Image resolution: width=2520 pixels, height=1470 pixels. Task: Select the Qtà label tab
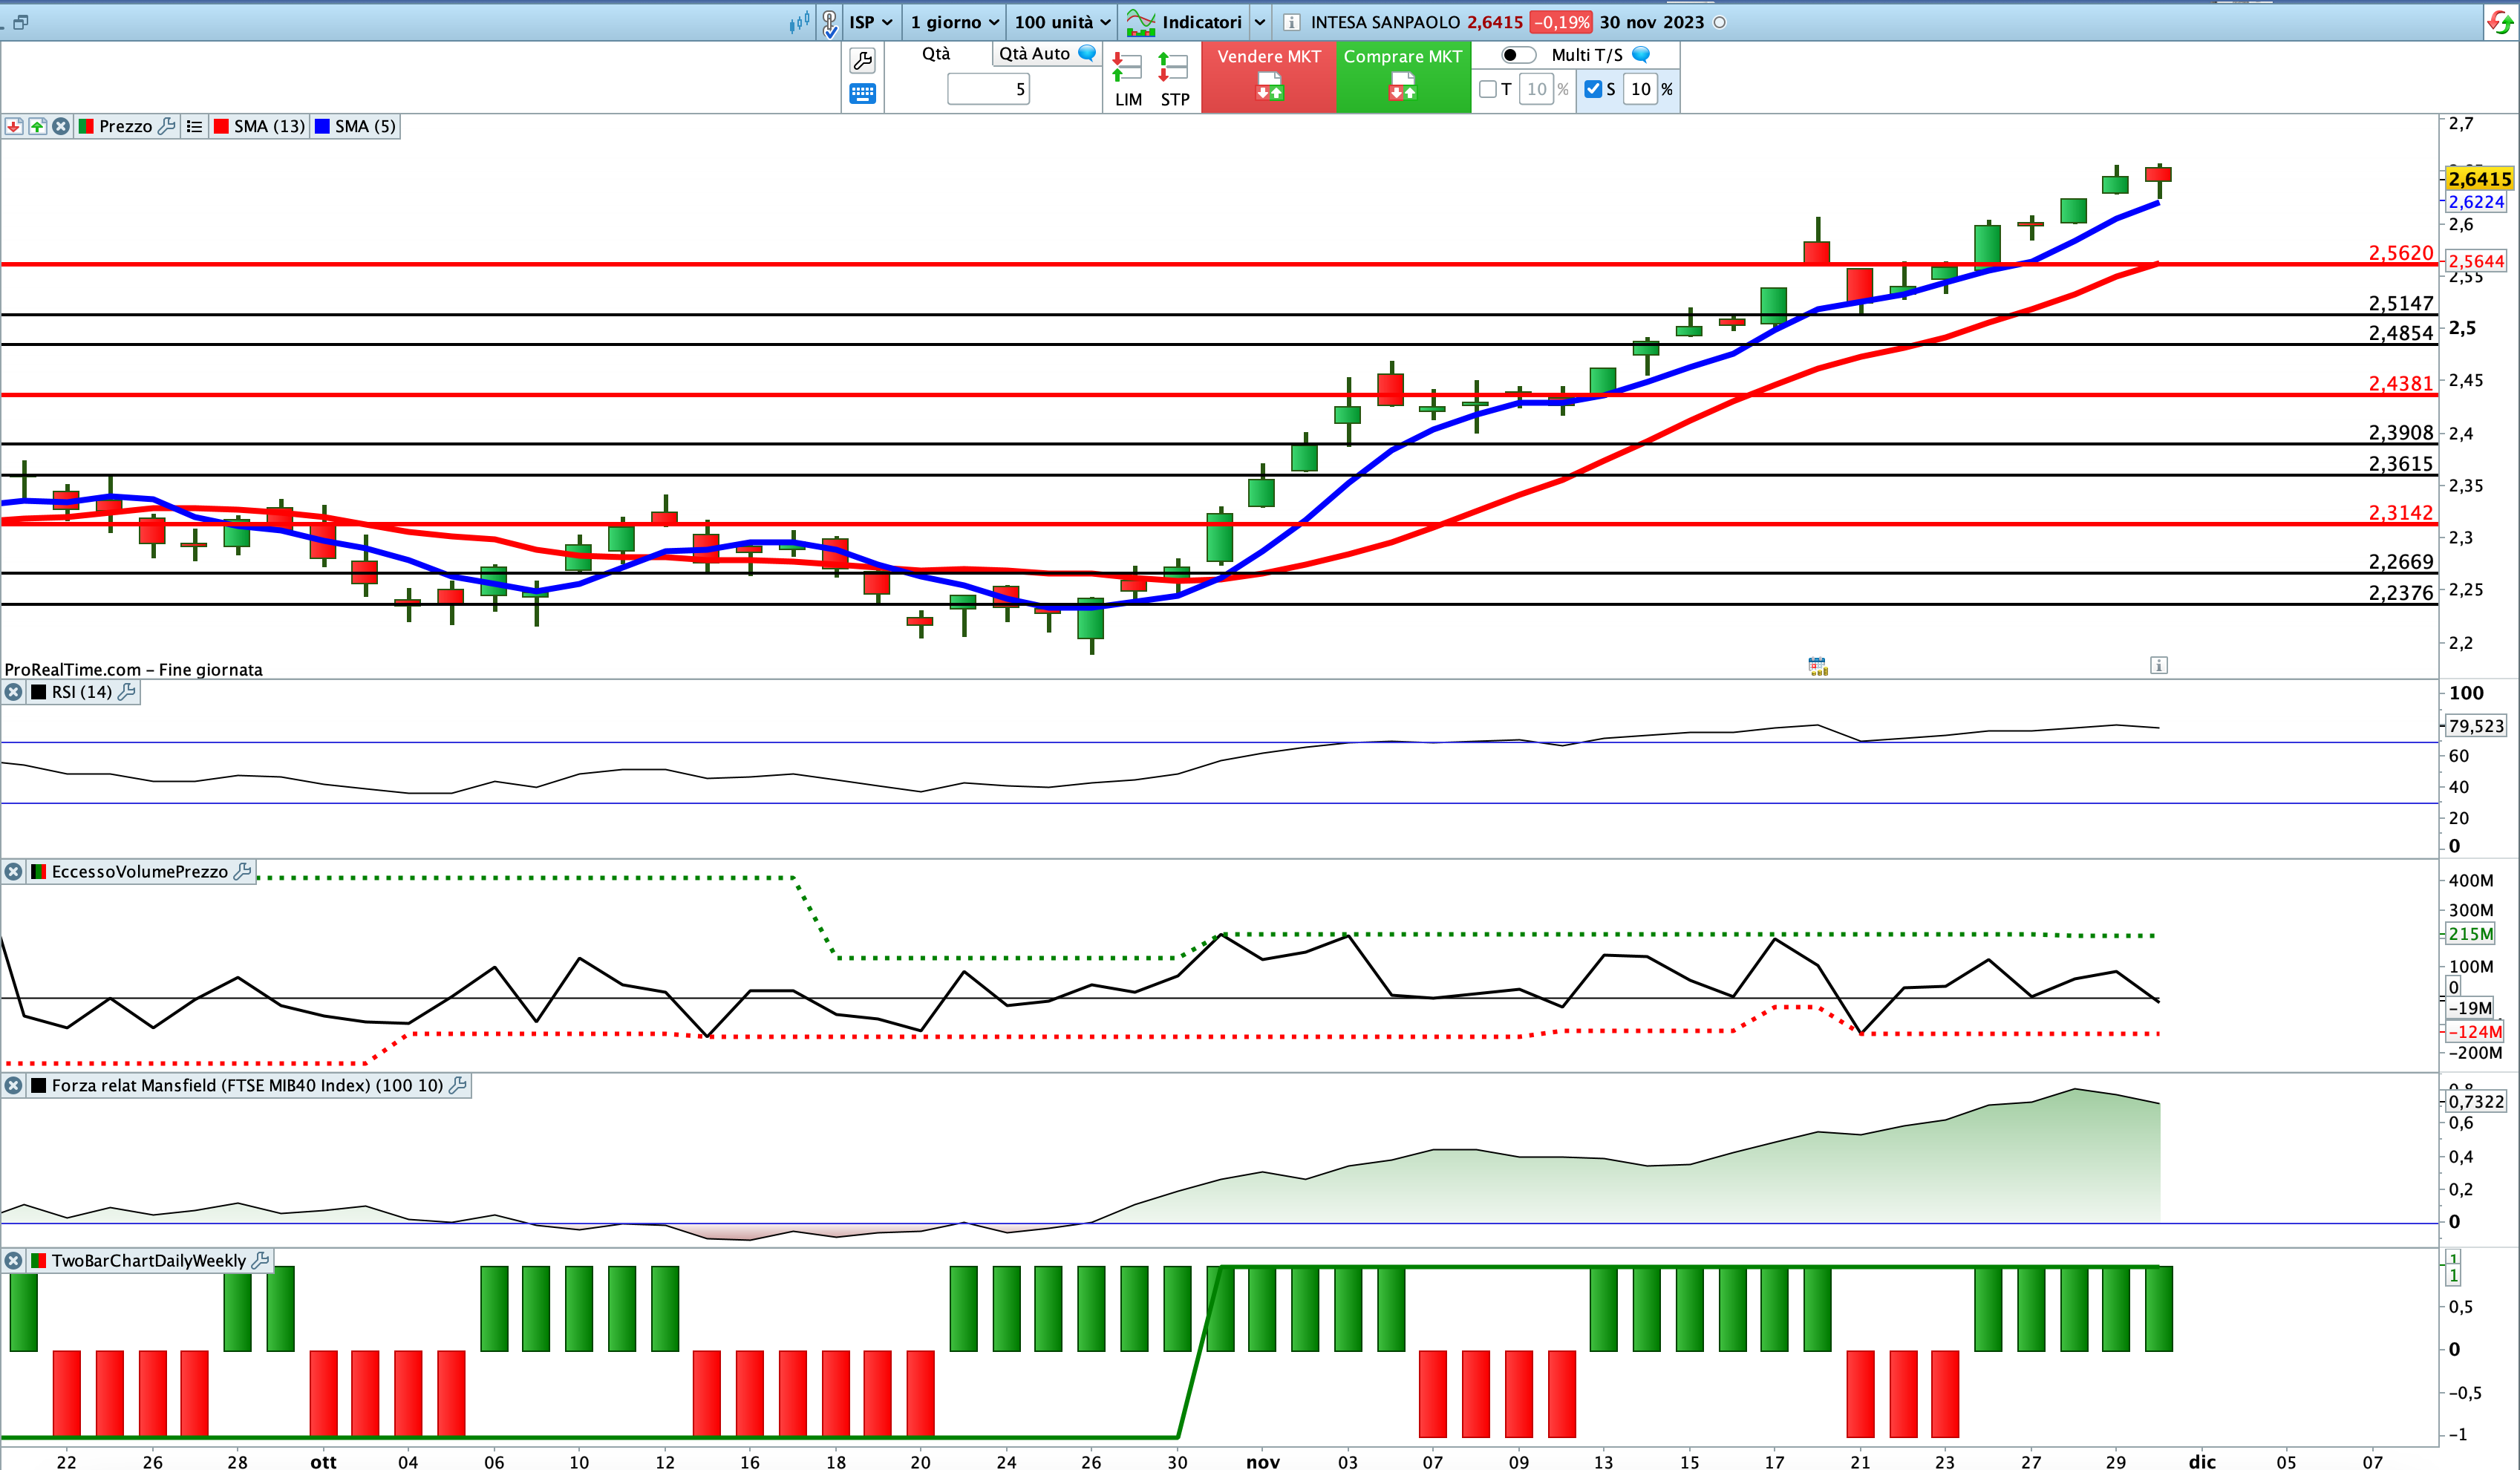point(936,54)
